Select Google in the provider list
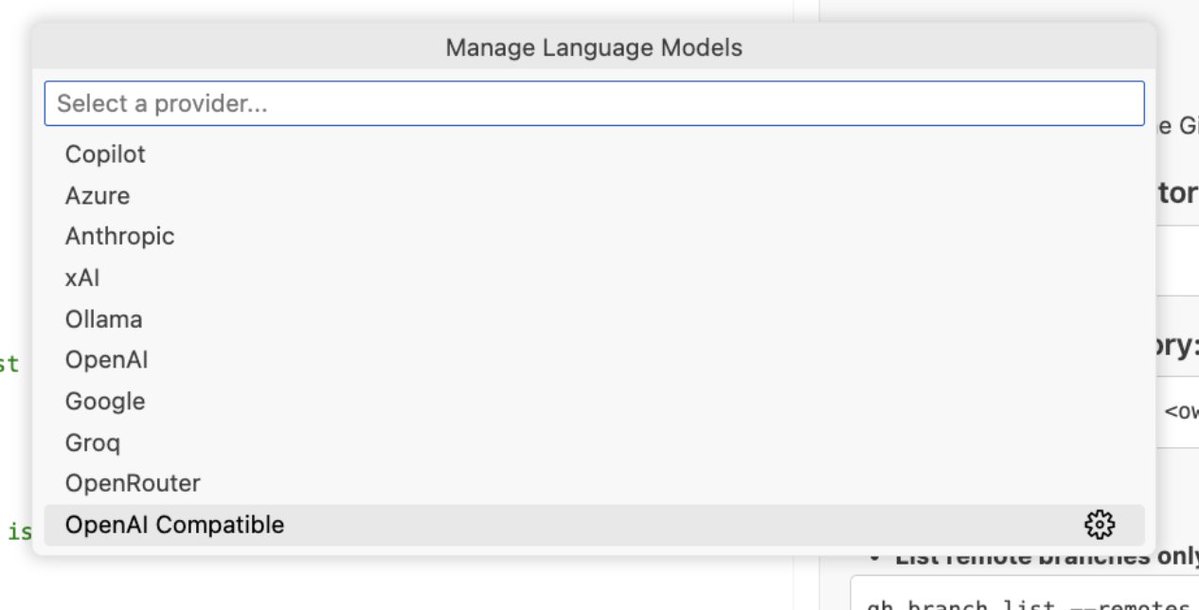Image resolution: width=1199 pixels, height=610 pixels. pyautogui.click(x=105, y=401)
